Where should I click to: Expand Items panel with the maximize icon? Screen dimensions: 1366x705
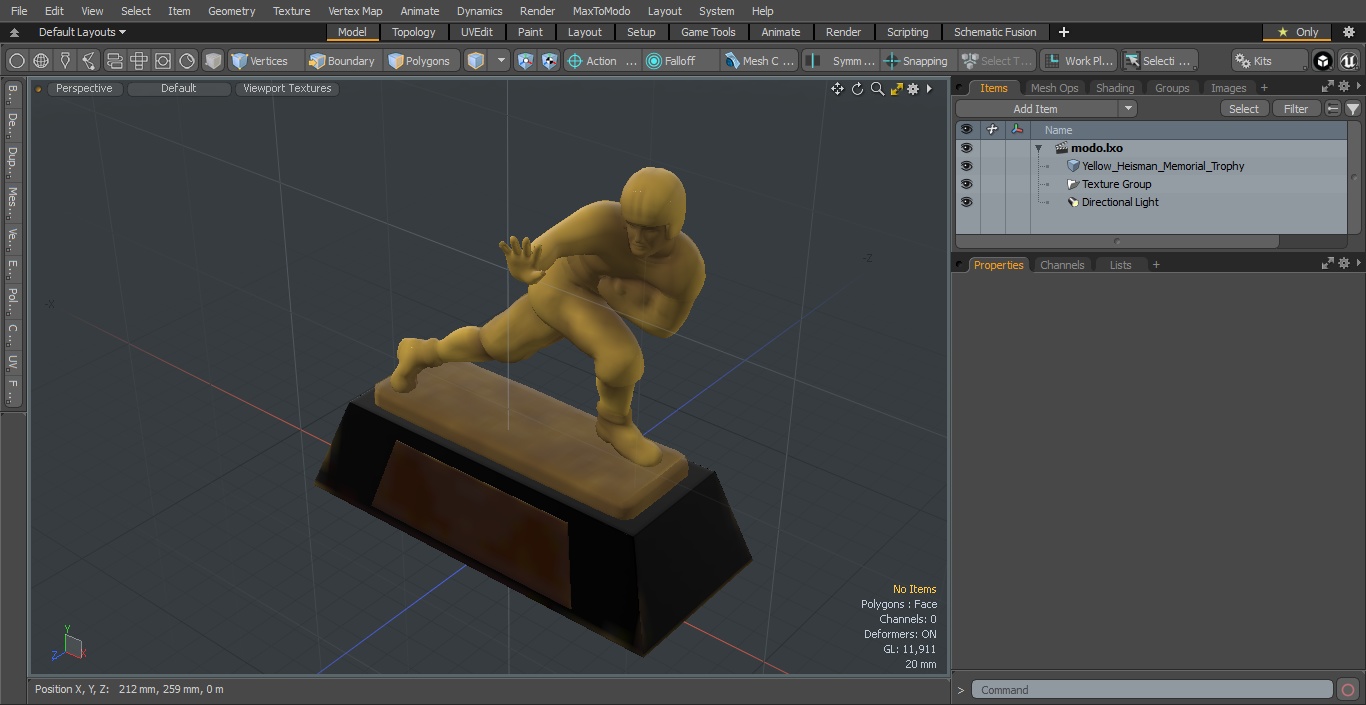click(1328, 87)
